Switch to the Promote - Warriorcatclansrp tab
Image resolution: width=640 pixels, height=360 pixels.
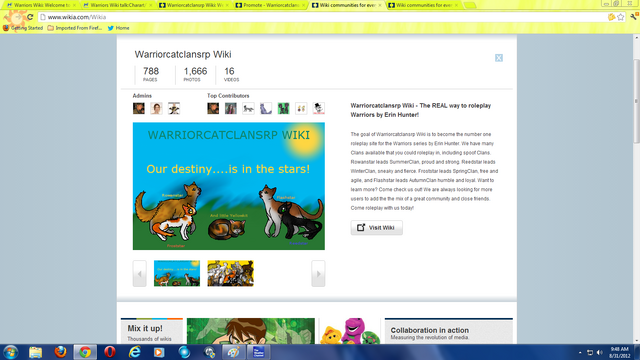coord(270,5)
